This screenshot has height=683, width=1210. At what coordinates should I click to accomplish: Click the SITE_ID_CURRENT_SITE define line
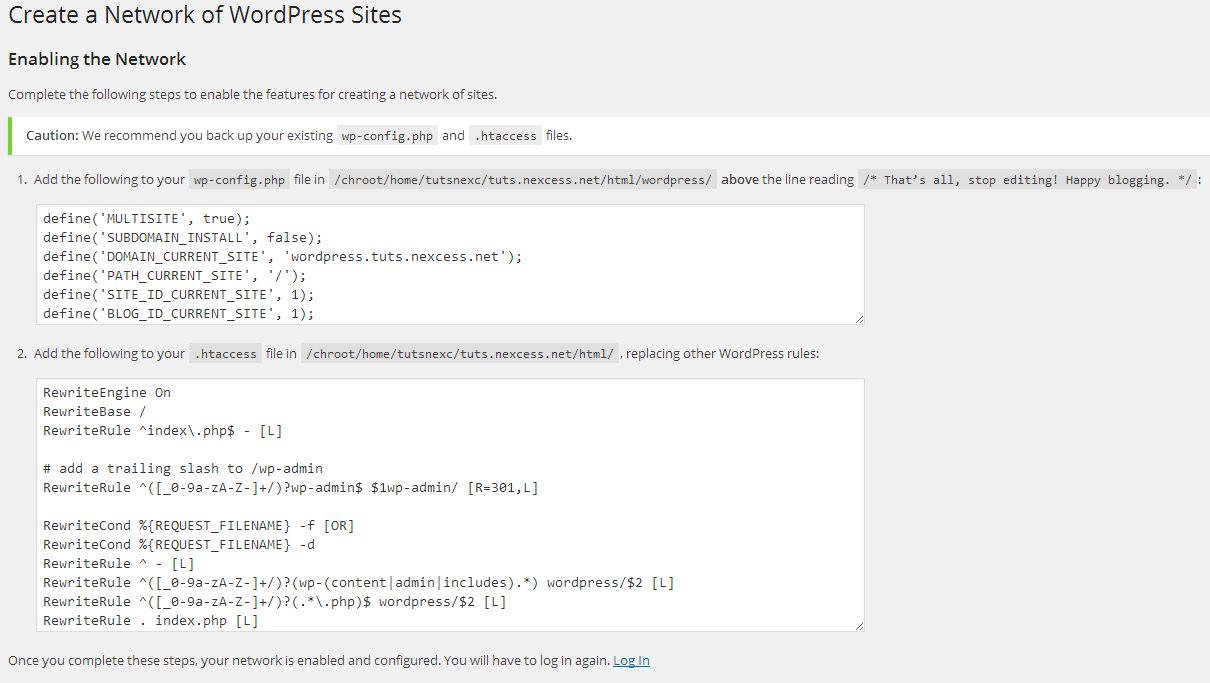click(x=179, y=294)
